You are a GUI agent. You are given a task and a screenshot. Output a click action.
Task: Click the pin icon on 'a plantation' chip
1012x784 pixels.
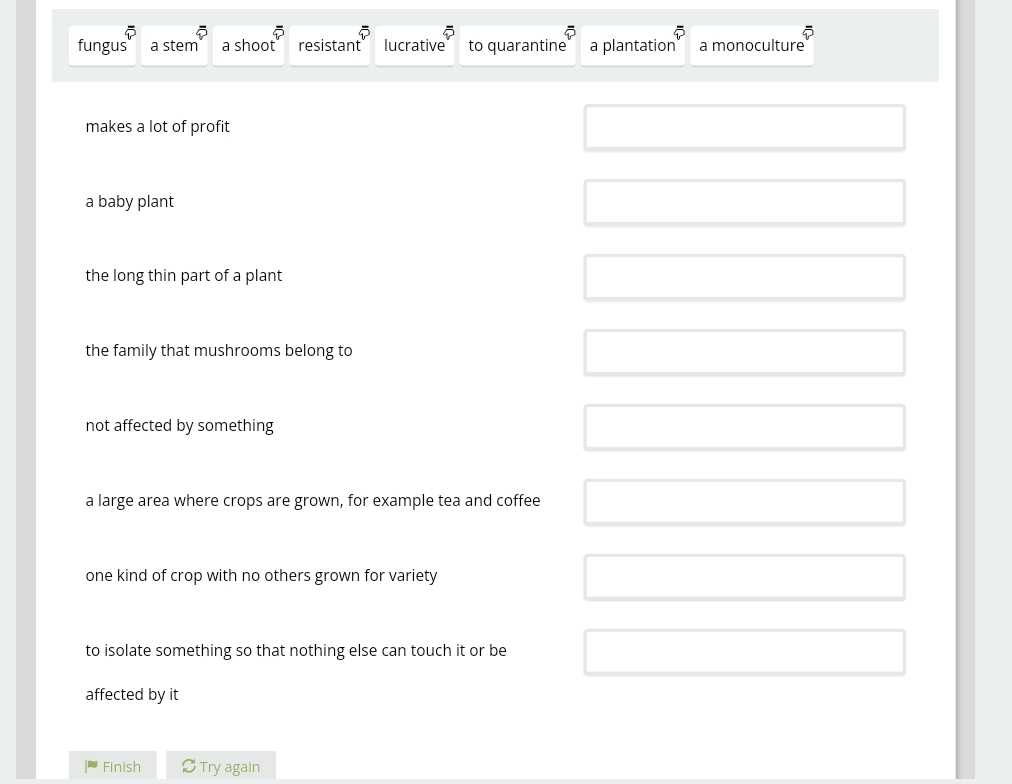(x=679, y=33)
